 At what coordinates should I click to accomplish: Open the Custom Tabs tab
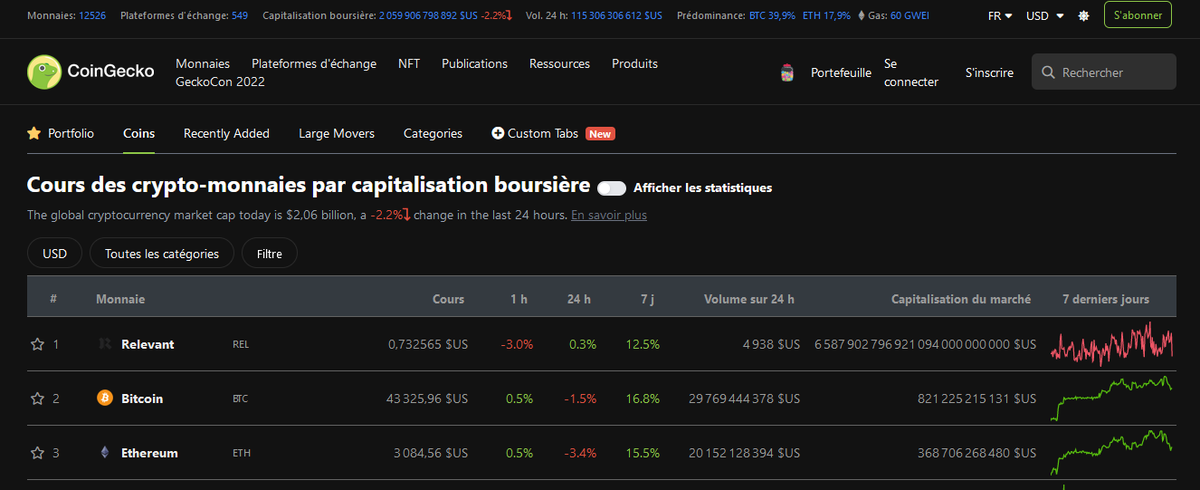(x=553, y=133)
